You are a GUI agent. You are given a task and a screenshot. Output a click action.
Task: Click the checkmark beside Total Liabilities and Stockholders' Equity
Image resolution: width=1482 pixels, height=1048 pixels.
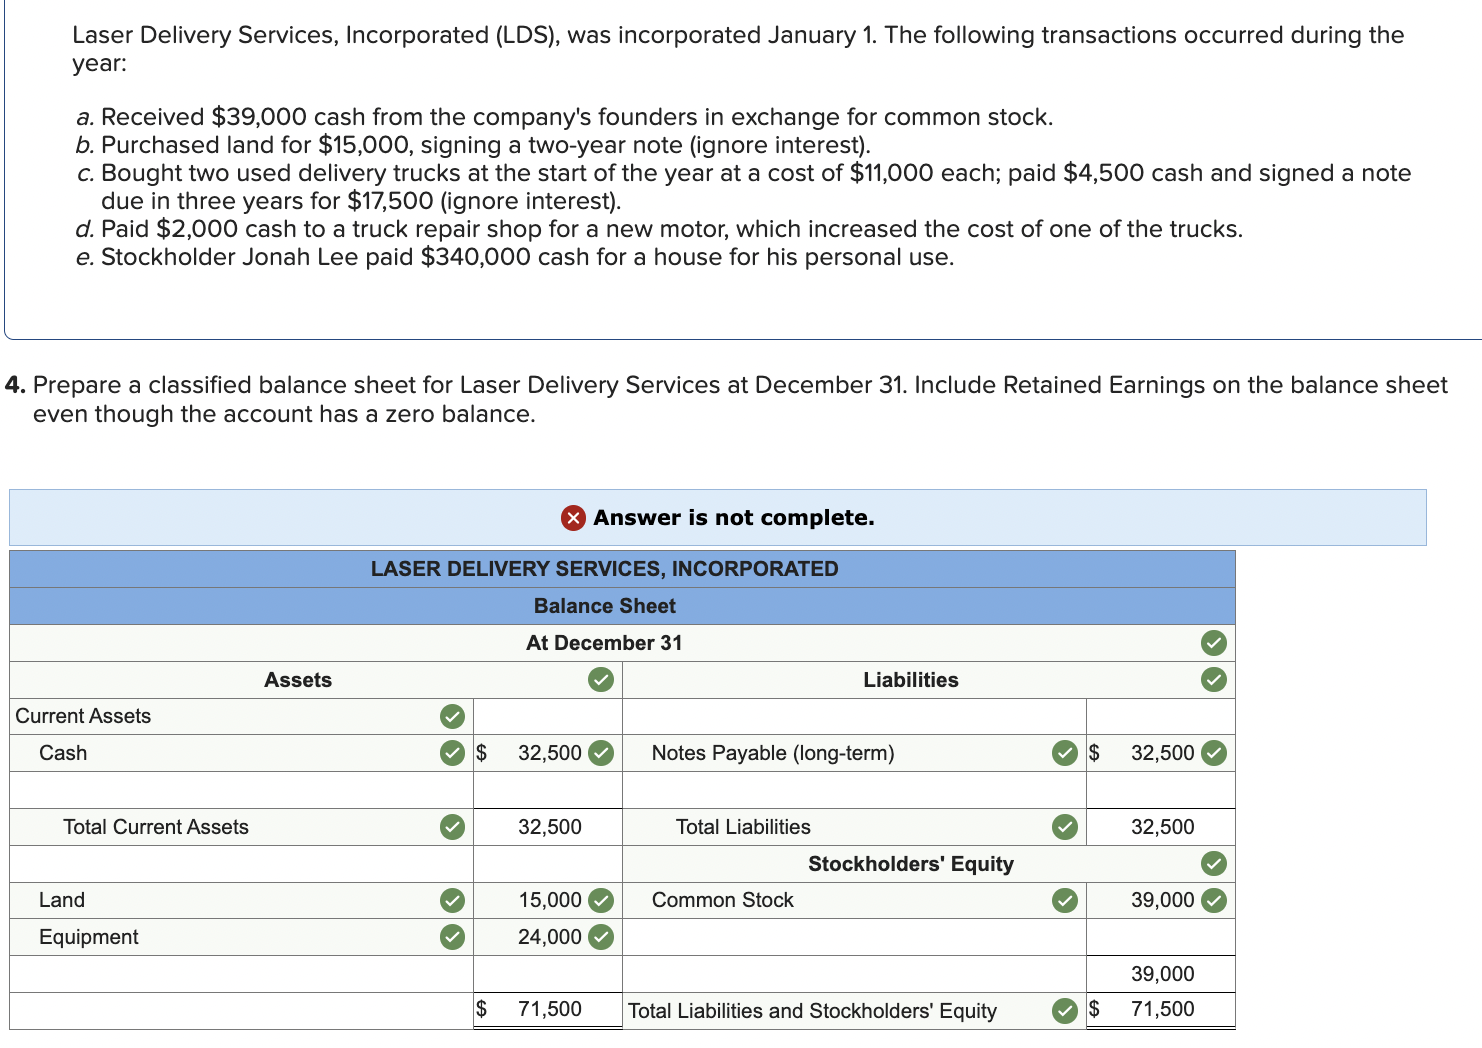pos(1065,1011)
